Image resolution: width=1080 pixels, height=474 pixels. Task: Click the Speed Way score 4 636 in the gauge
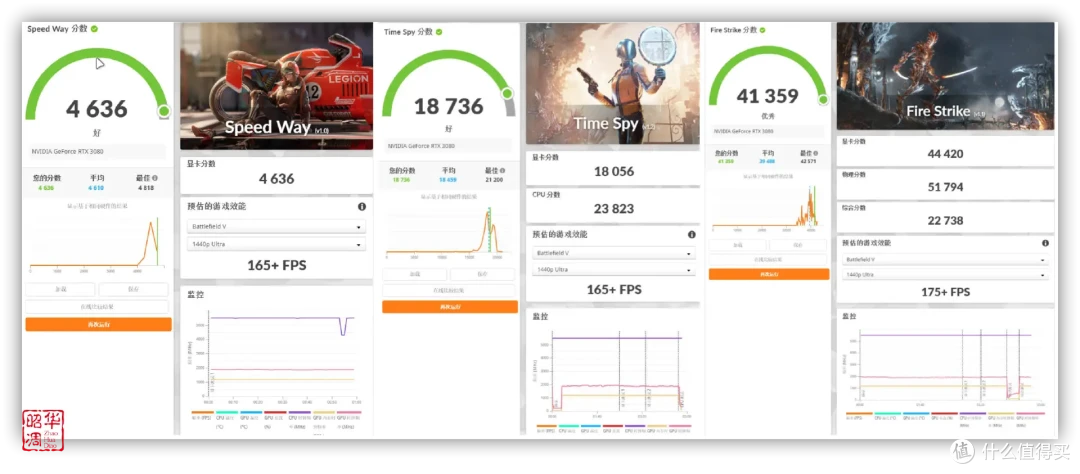click(x=97, y=109)
